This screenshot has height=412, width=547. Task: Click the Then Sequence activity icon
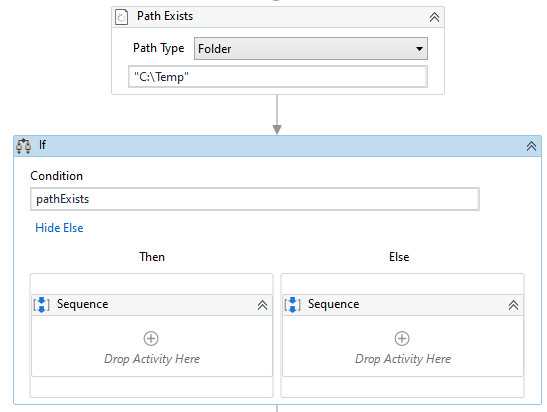tap(42, 305)
